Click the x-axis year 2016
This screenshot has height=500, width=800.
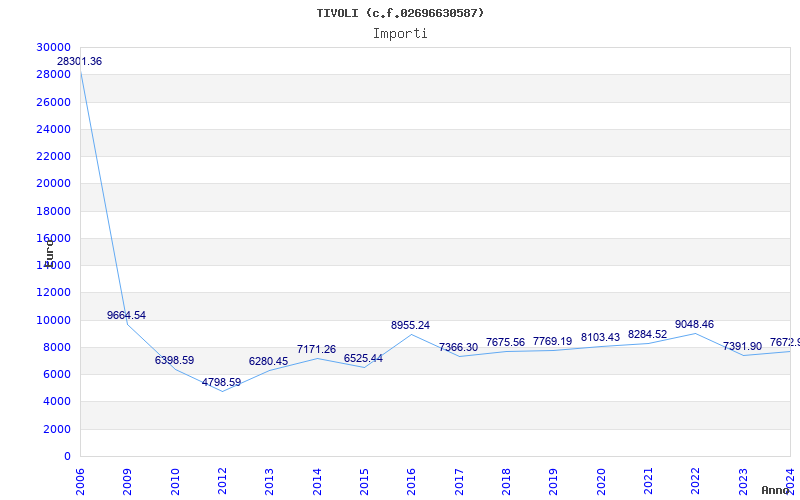point(411,481)
